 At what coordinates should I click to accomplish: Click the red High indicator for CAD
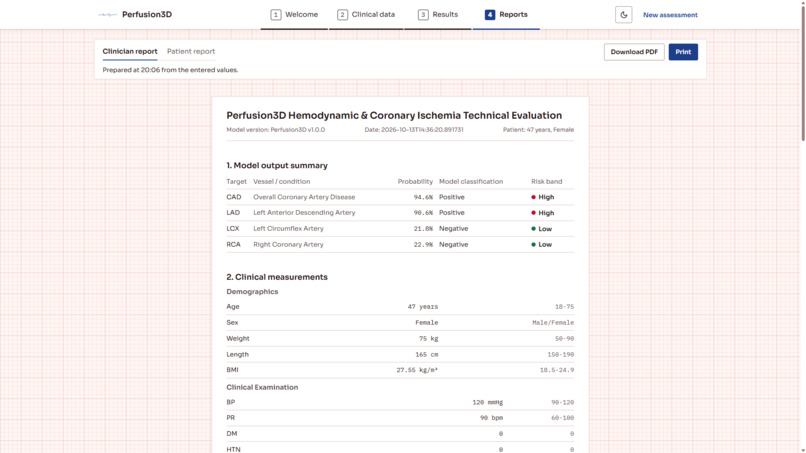click(x=534, y=197)
